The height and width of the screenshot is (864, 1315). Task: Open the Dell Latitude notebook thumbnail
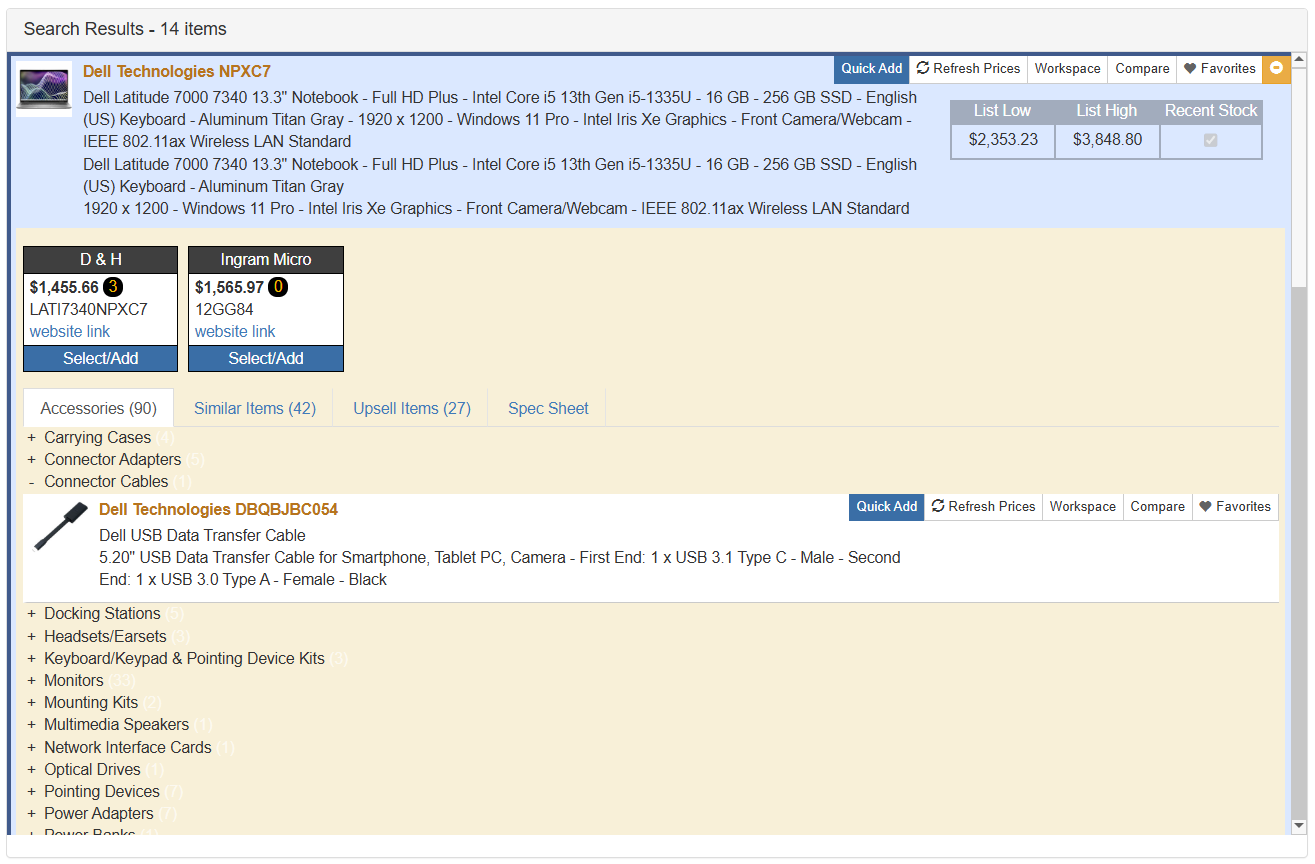(44, 89)
